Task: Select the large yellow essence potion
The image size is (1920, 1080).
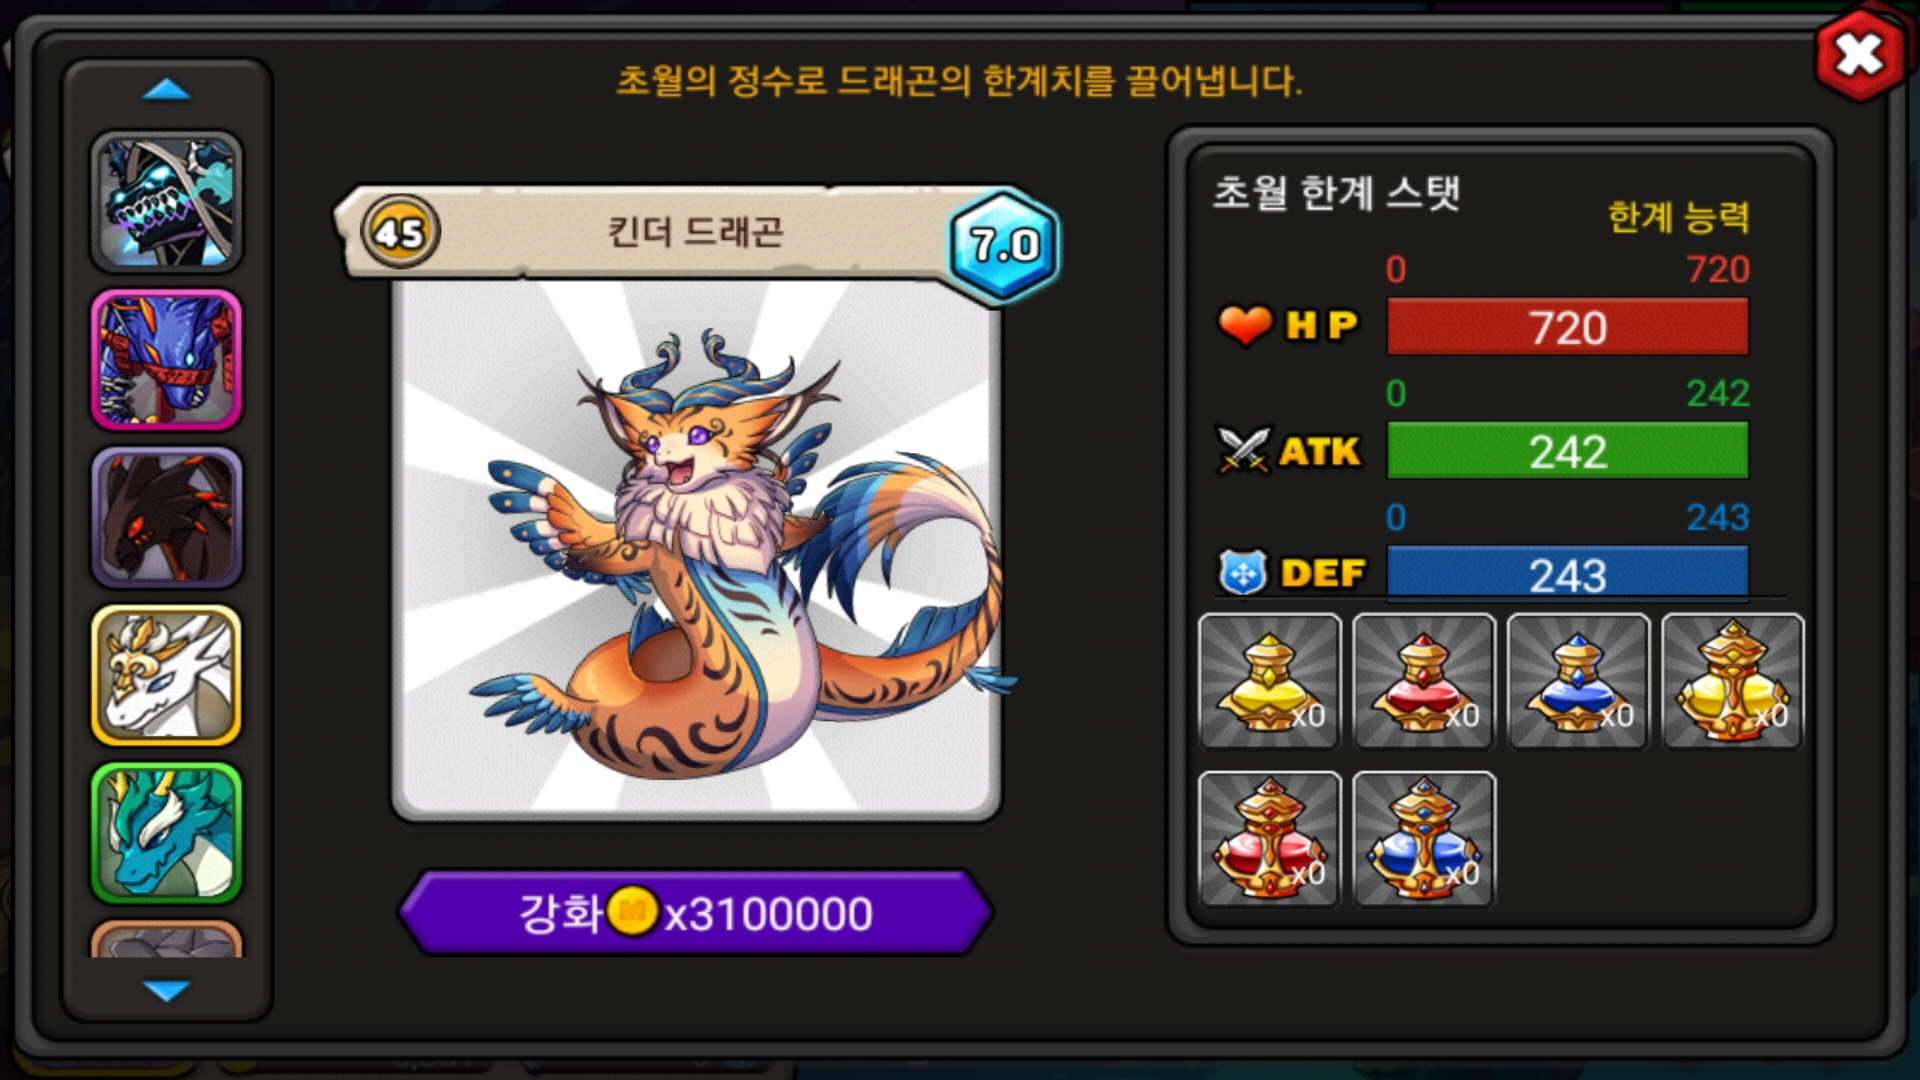Action: (x=1732, y=681)
